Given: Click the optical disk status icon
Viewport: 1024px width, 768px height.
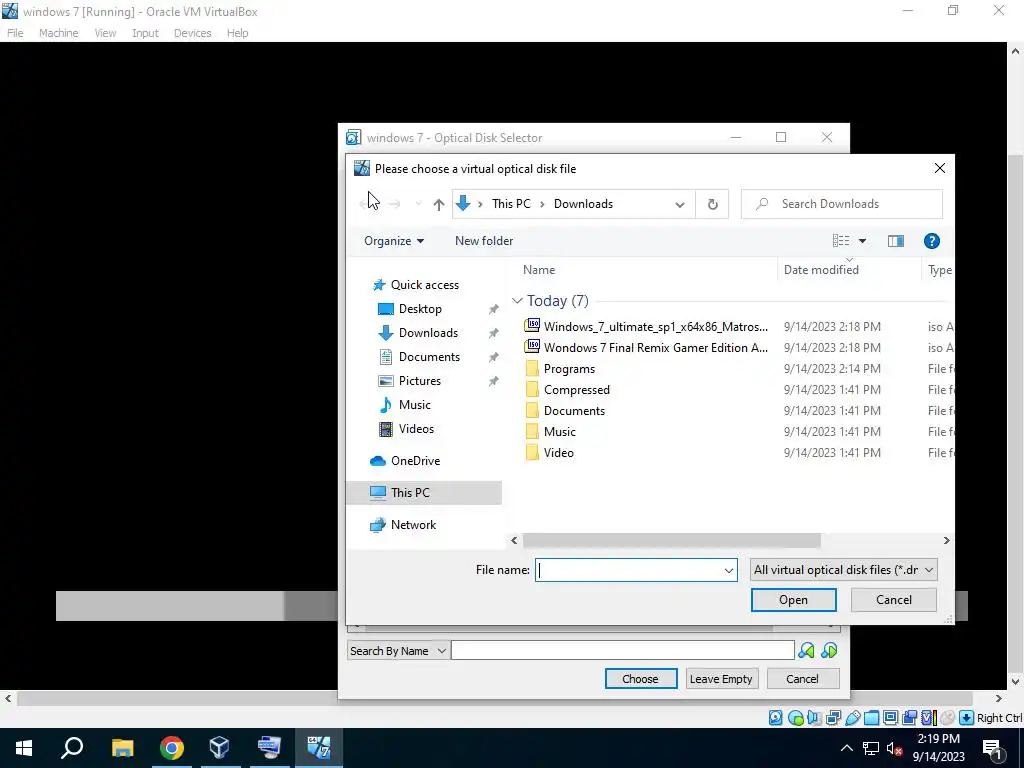Looking at the screenshot, I should click(x=795, y=718).
